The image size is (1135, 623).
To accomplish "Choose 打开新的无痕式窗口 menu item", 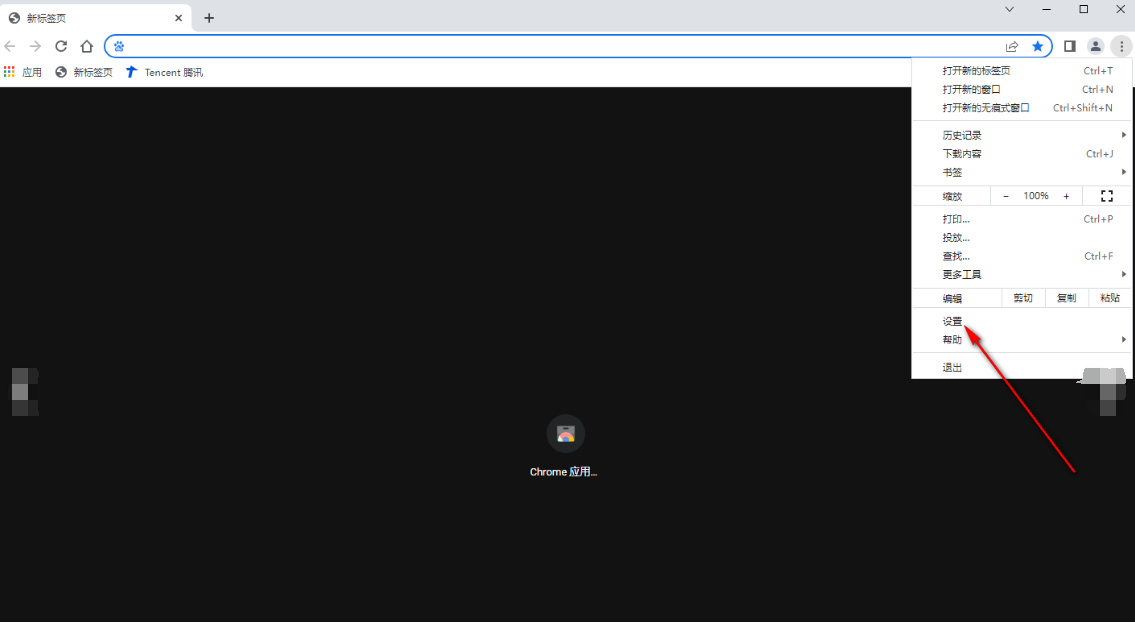I will pyautogui.click(x=986, y=108).
